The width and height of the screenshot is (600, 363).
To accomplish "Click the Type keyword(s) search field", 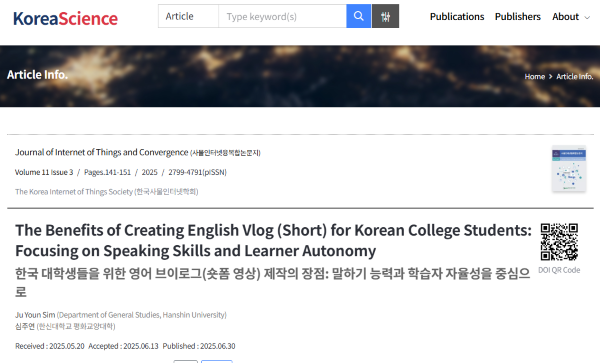I will [282, 16].
